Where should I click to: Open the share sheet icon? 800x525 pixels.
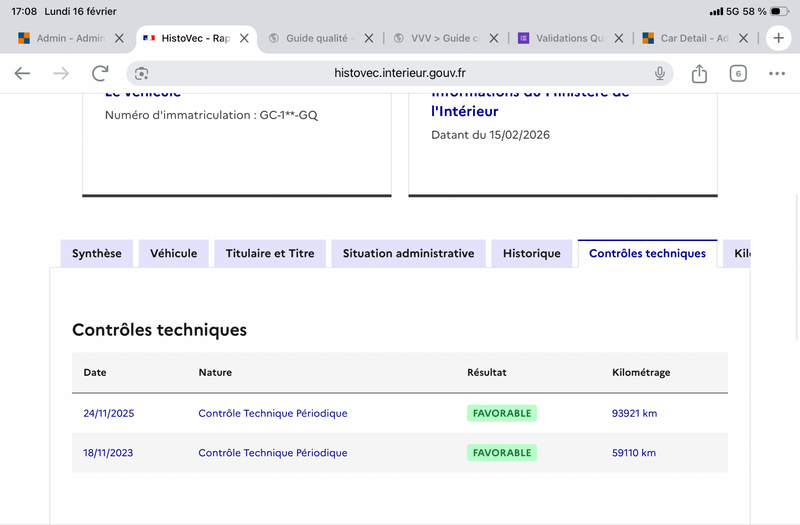point(699,73)
